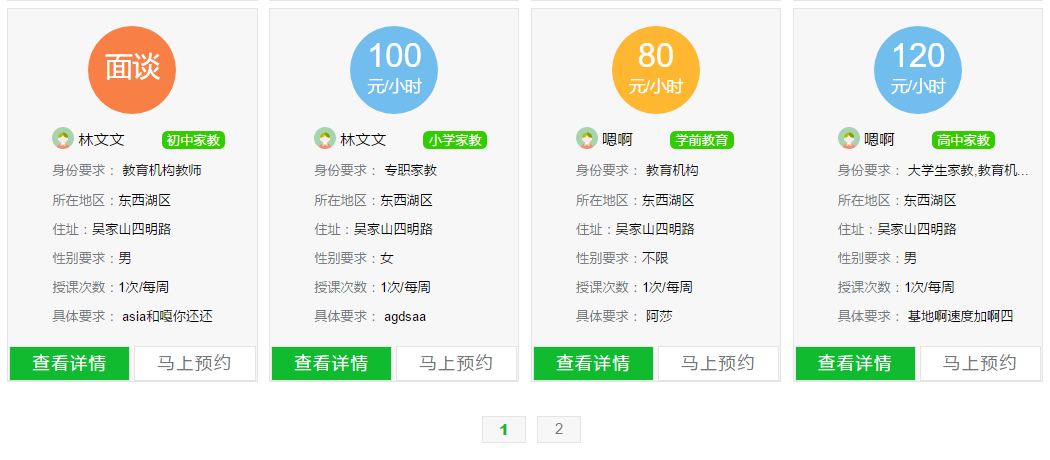
Task: Open 查看详情 on the 小学家教 card
Action: 331,363
